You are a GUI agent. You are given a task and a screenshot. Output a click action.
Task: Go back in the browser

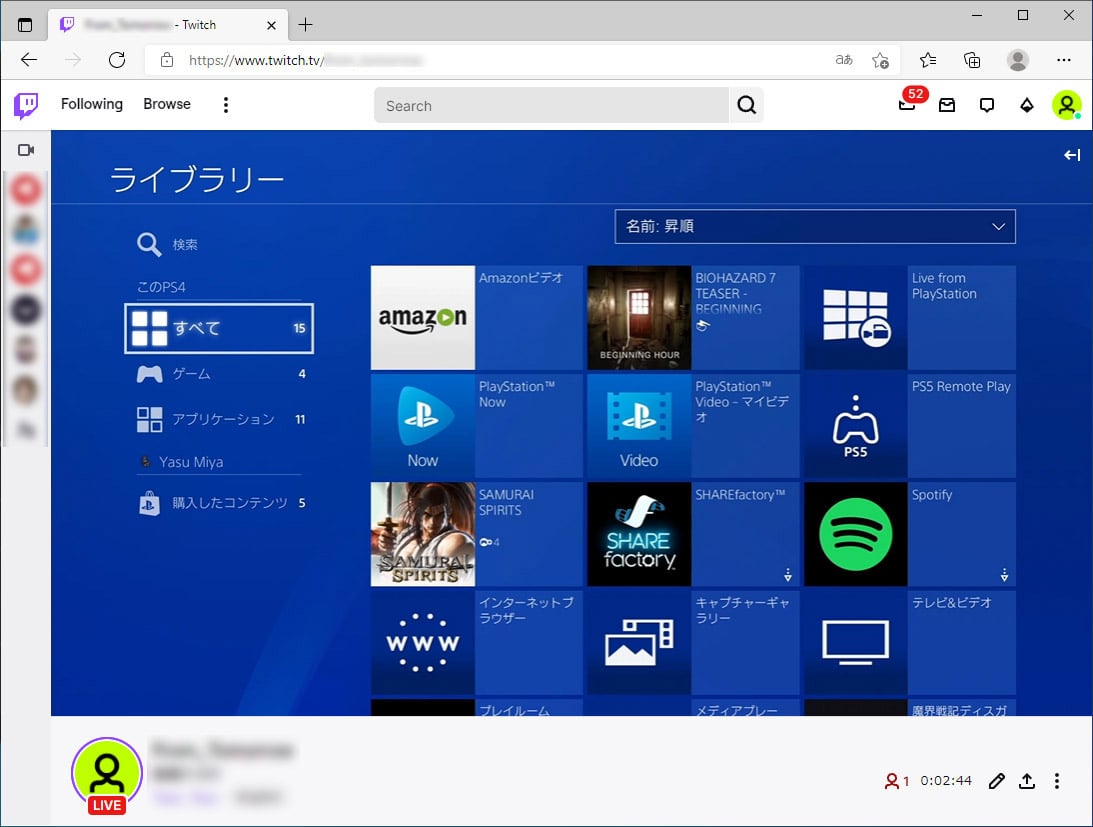tap(29, 60)
